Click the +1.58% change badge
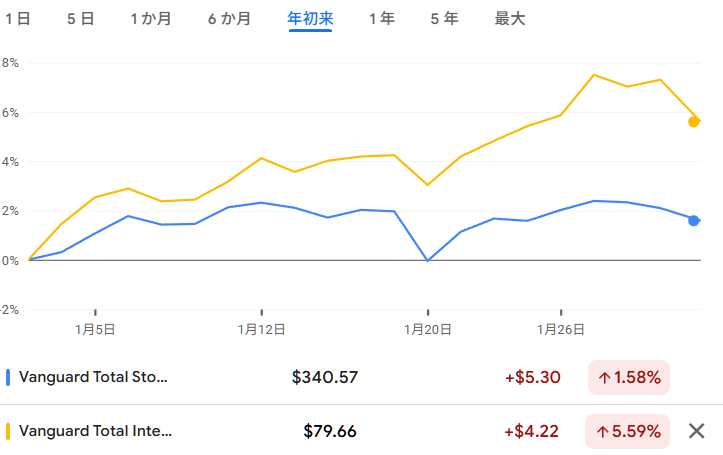This screenshot has height=455, width=723. pyautogui.click(x=629, y=377)
